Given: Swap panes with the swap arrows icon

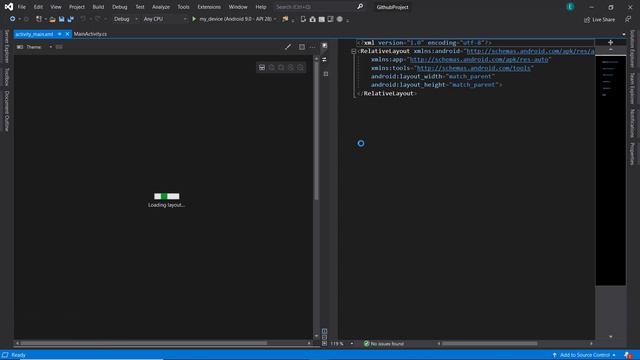Looking at the screenshot, I should pos(324,60).
